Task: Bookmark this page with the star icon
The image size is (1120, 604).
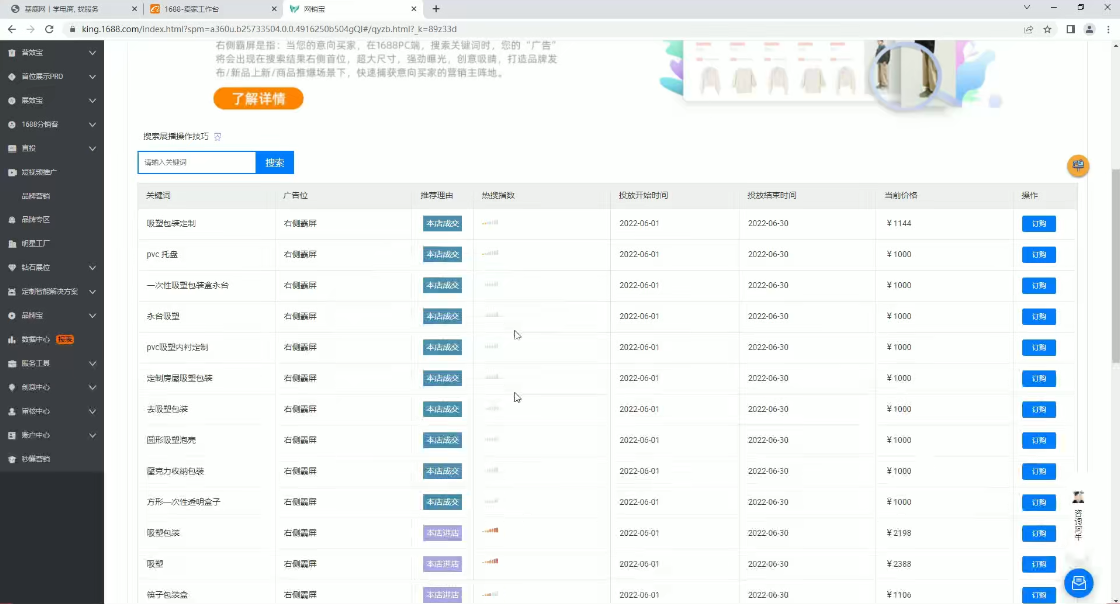Action: [1047, 29]
